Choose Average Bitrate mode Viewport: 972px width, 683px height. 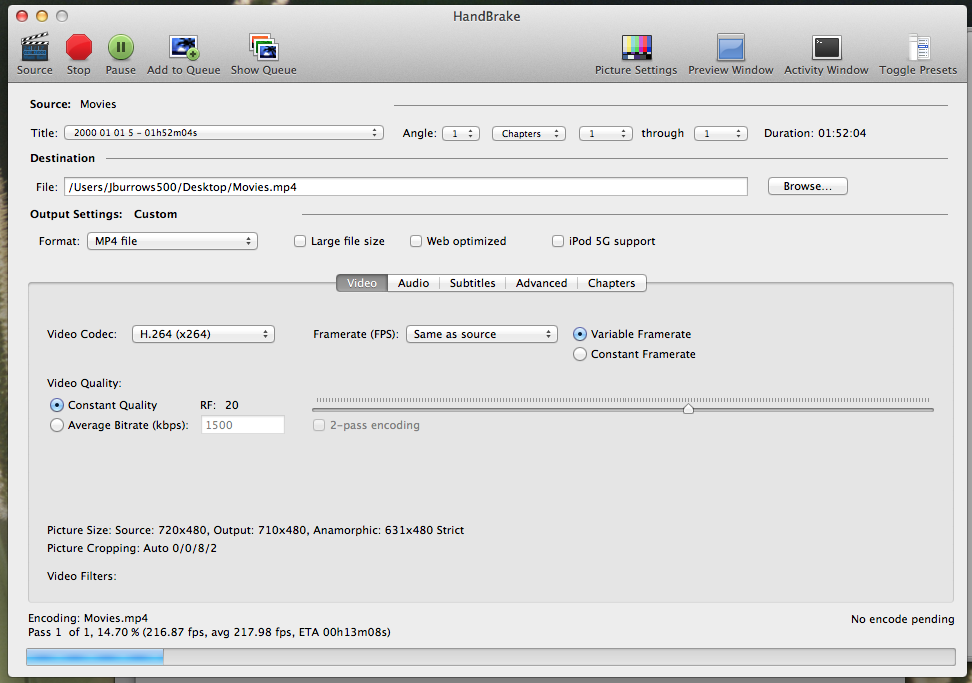pos(56,425)
